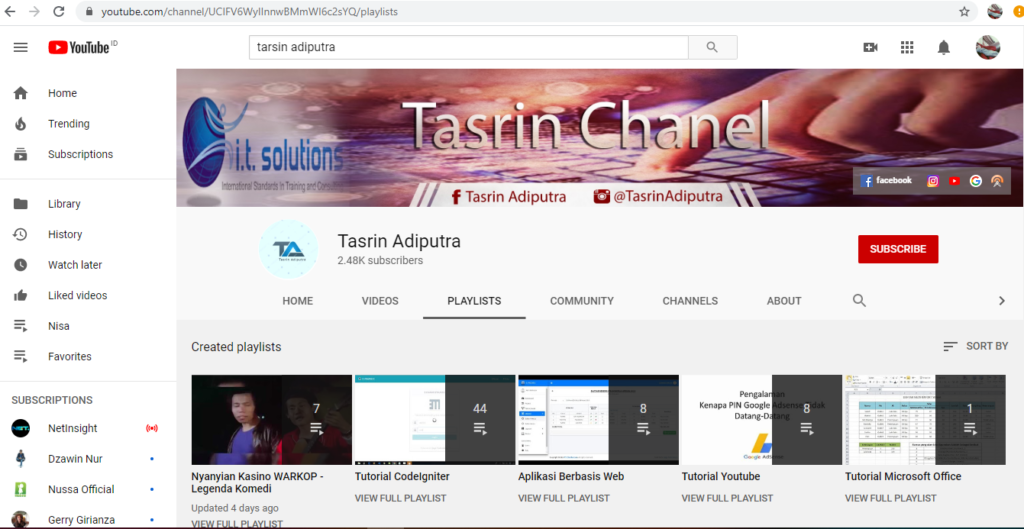Image resolution: width=1024 pixels, height=529 pixels.
Task: Click the Instagram icon on banner
Action: [x=933, y=182]
